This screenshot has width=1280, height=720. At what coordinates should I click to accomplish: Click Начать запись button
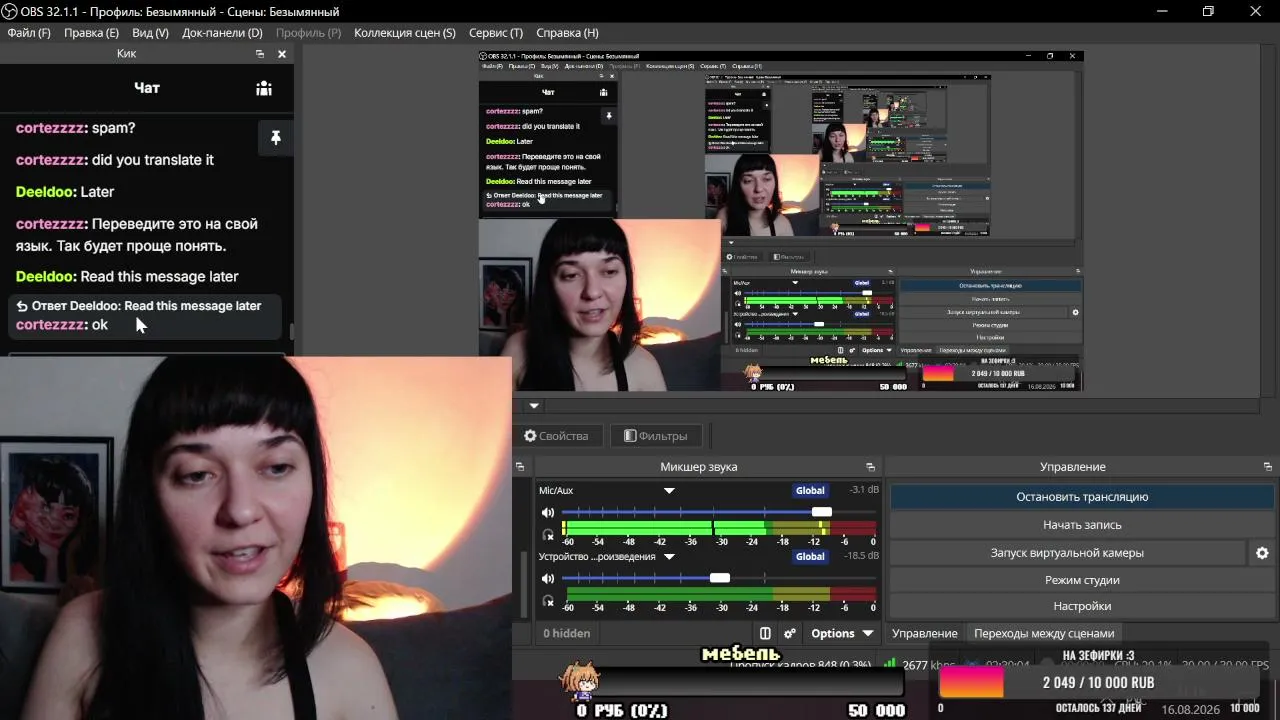point(1082,525)
